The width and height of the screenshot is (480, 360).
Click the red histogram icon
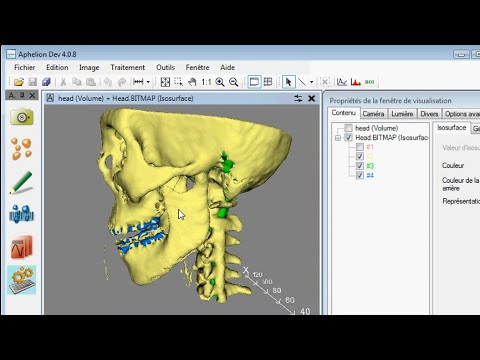pos(356,82)
